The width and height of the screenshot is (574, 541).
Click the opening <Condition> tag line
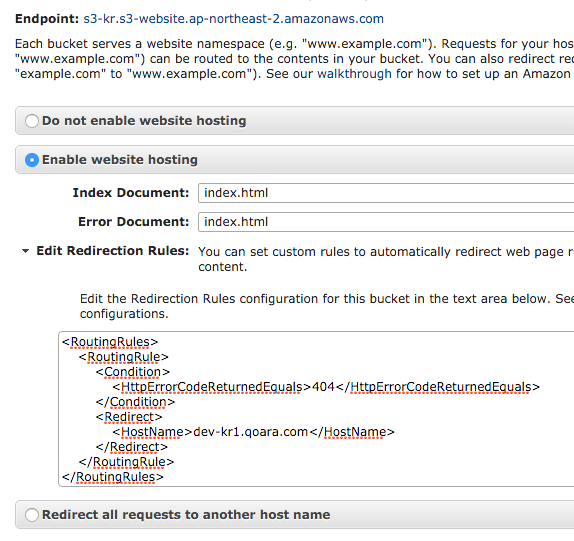[133, 372]
